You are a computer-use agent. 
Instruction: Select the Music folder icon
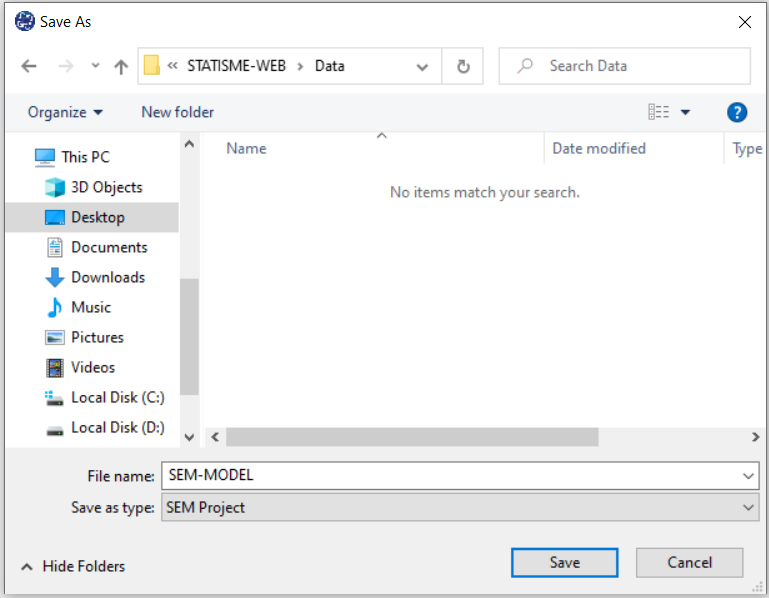pyautogui.click(x=55, y=307)
